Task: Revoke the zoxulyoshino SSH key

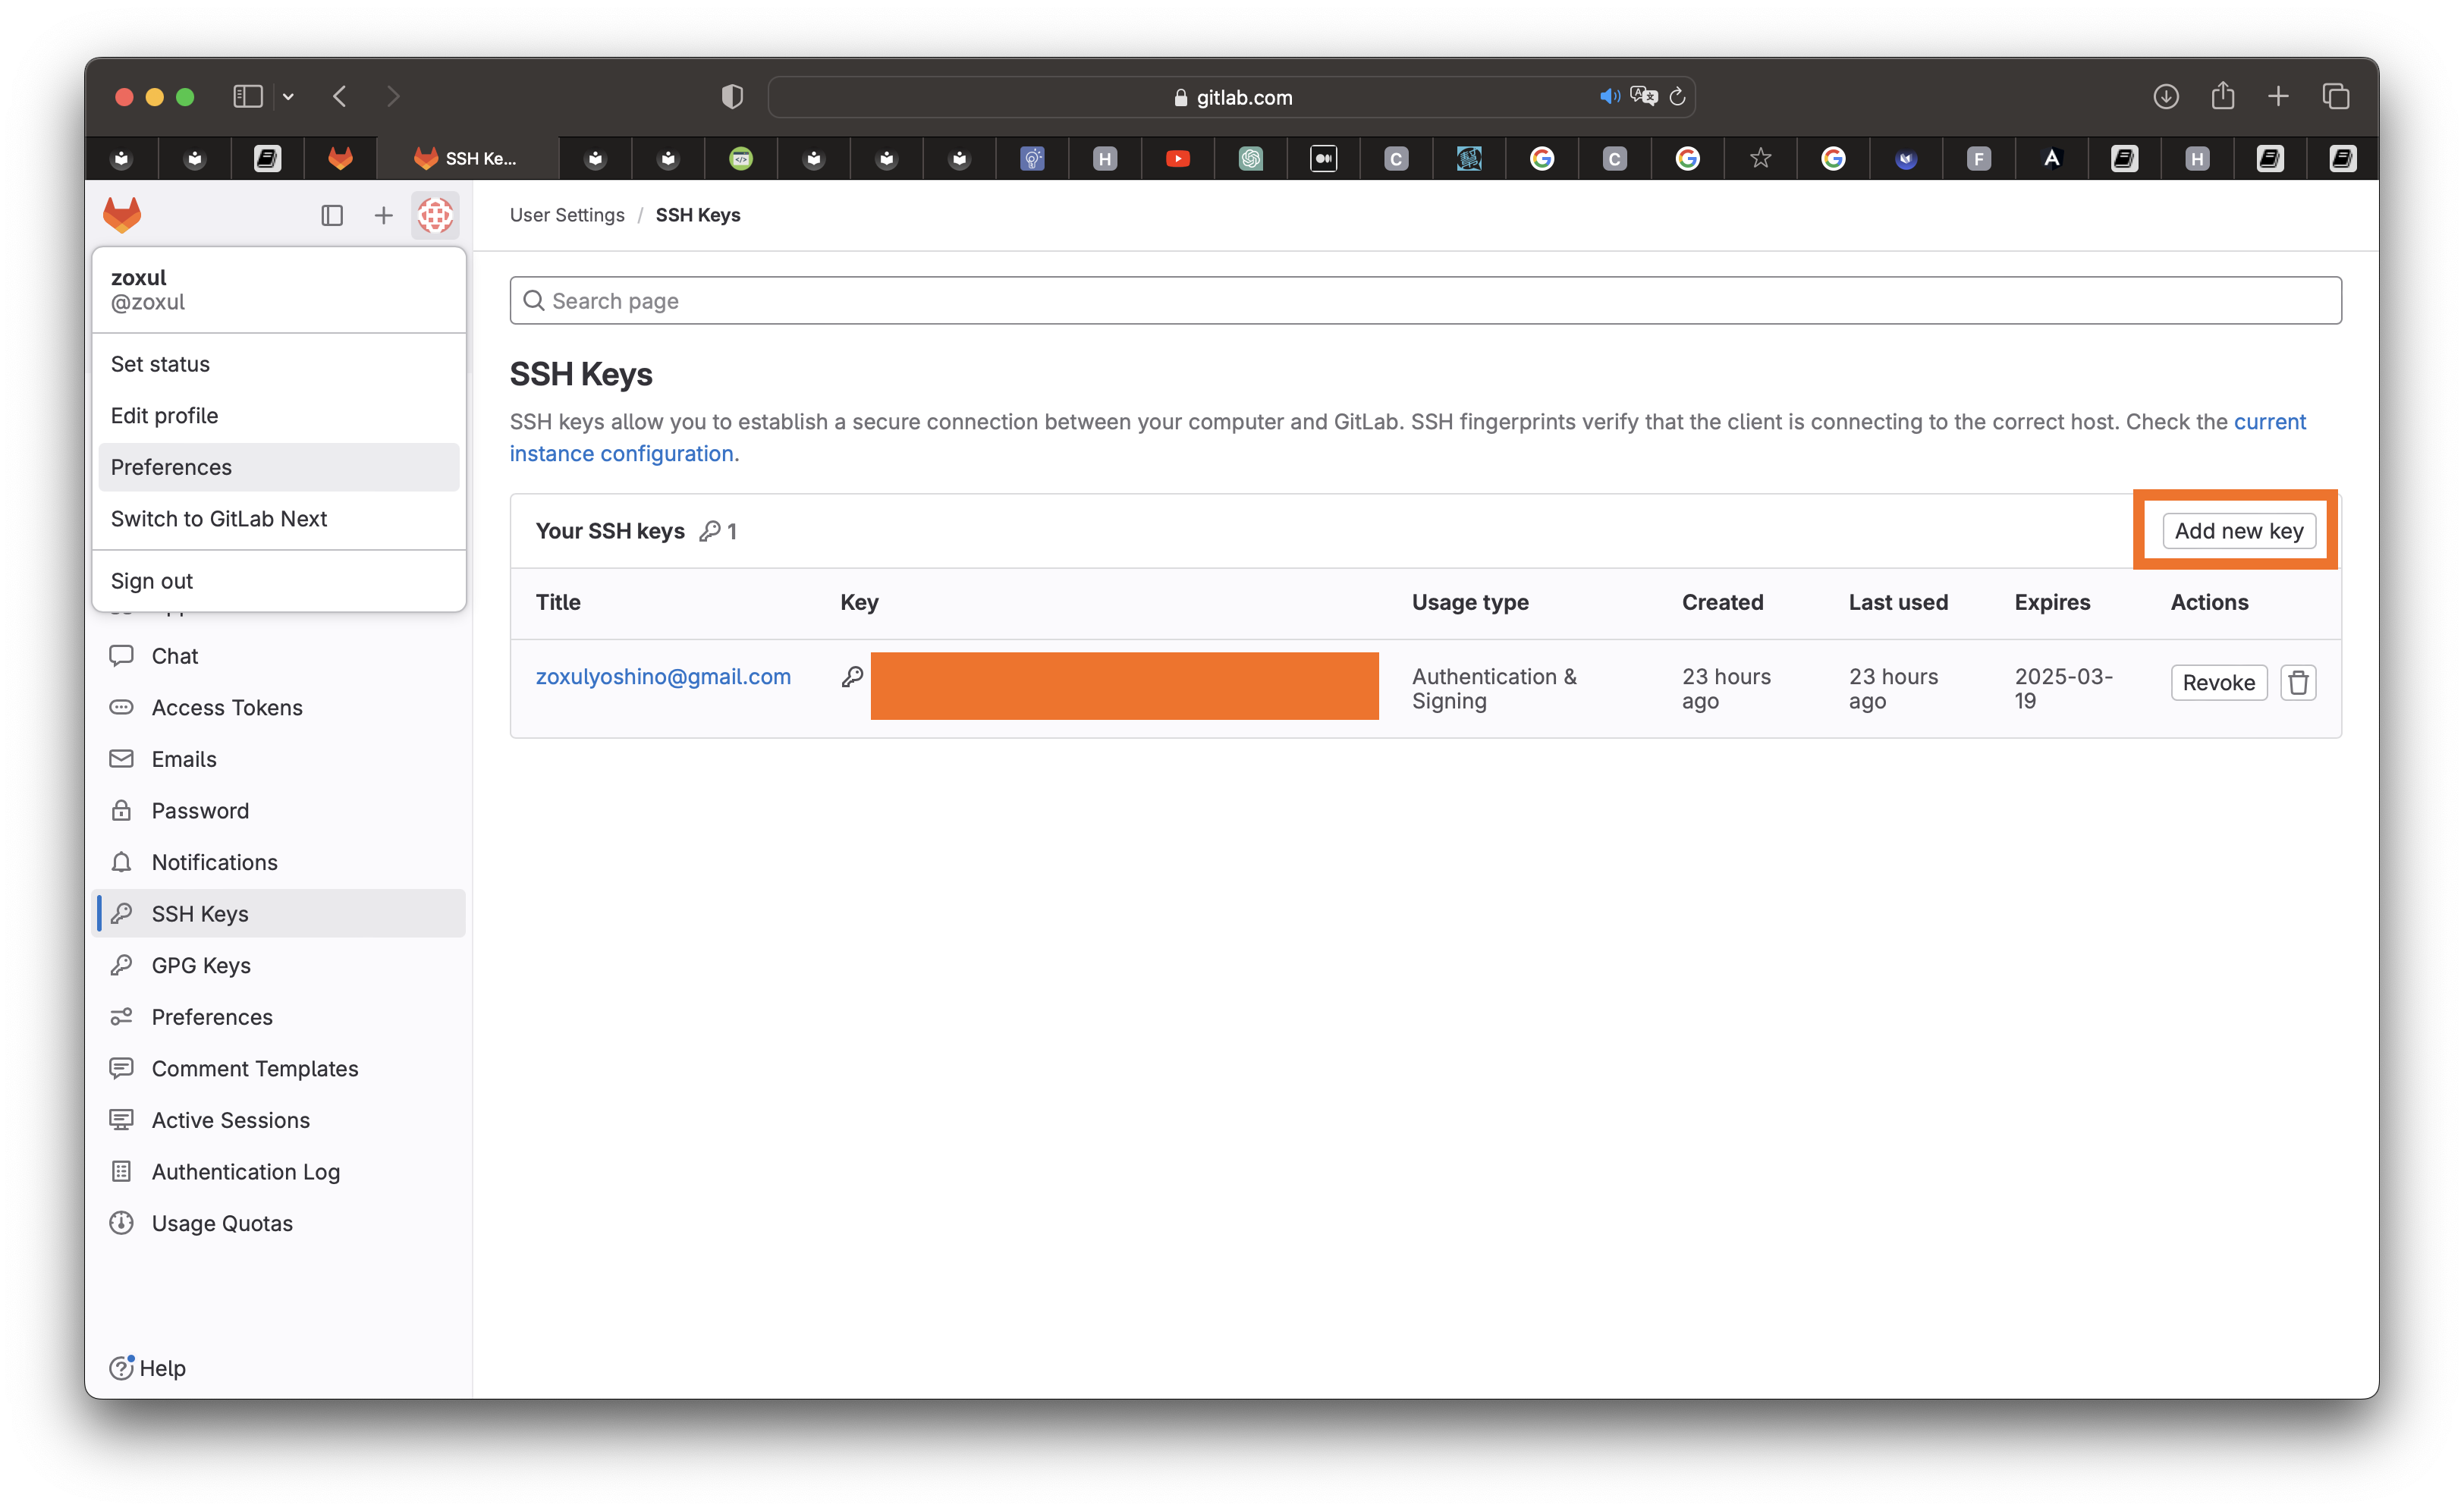Action: click(2218, 683)
